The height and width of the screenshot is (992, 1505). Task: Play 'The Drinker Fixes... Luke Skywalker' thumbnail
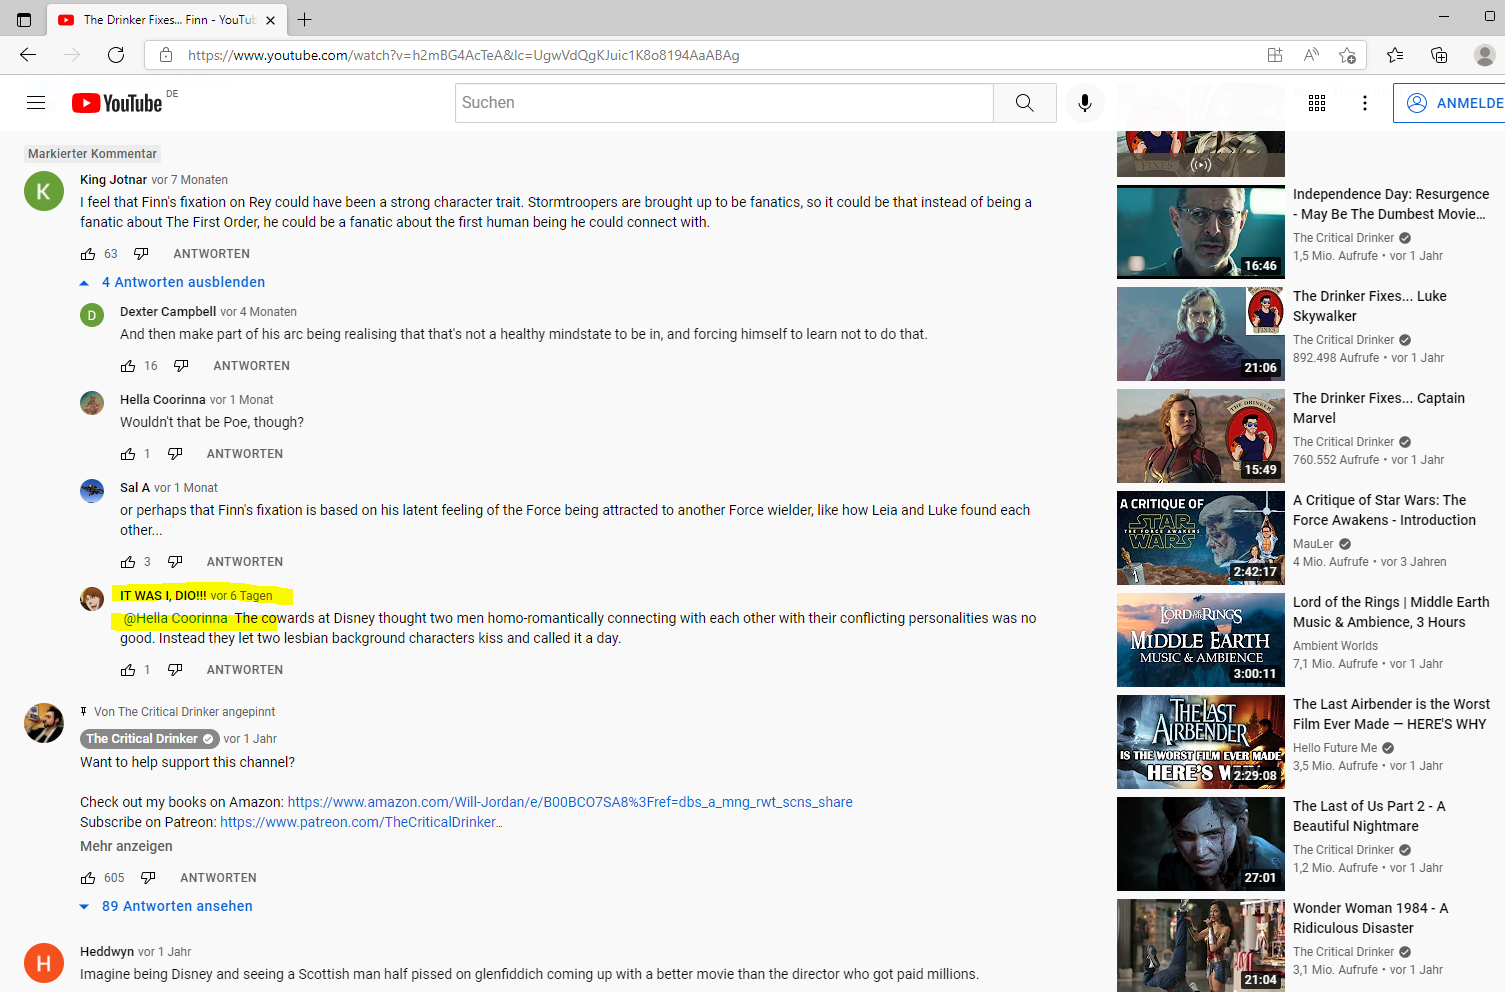pos(1201,334)
